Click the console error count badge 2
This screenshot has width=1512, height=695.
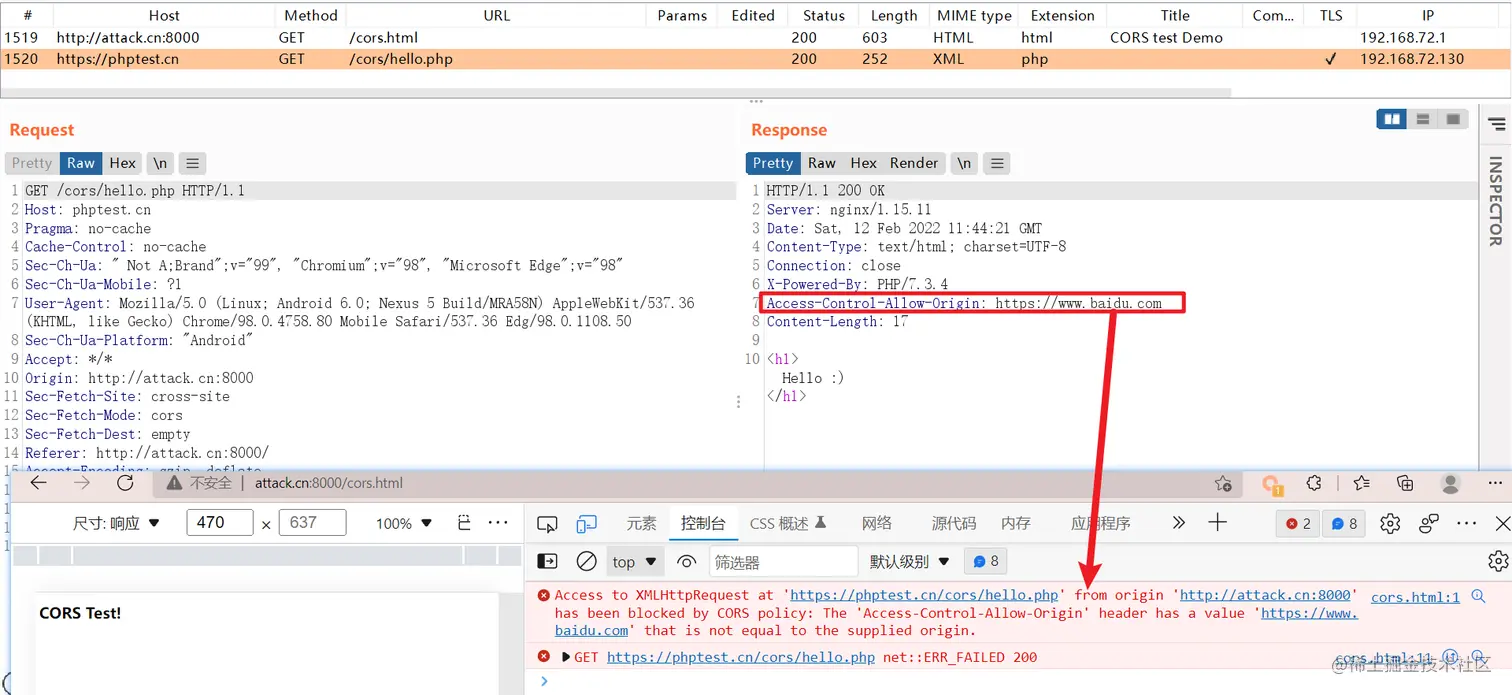1298,523
